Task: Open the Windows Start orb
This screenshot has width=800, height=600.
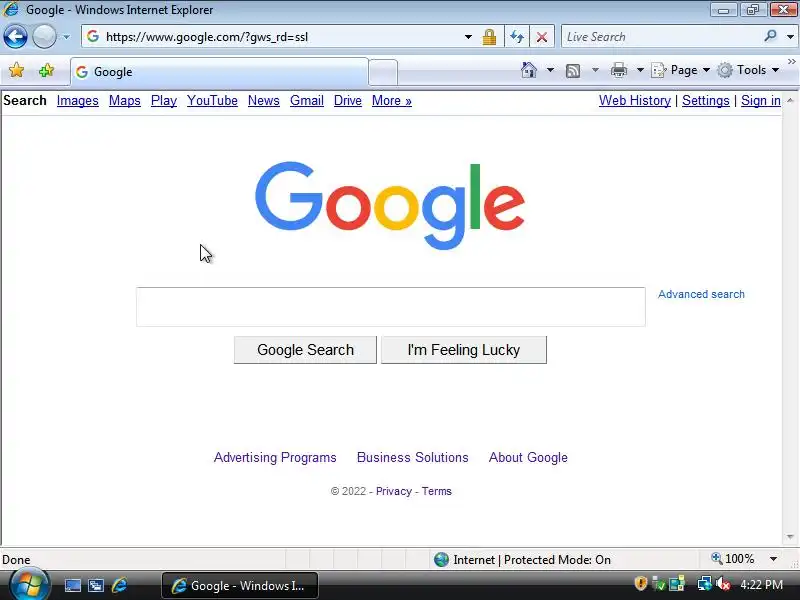Action: (30, 585)
